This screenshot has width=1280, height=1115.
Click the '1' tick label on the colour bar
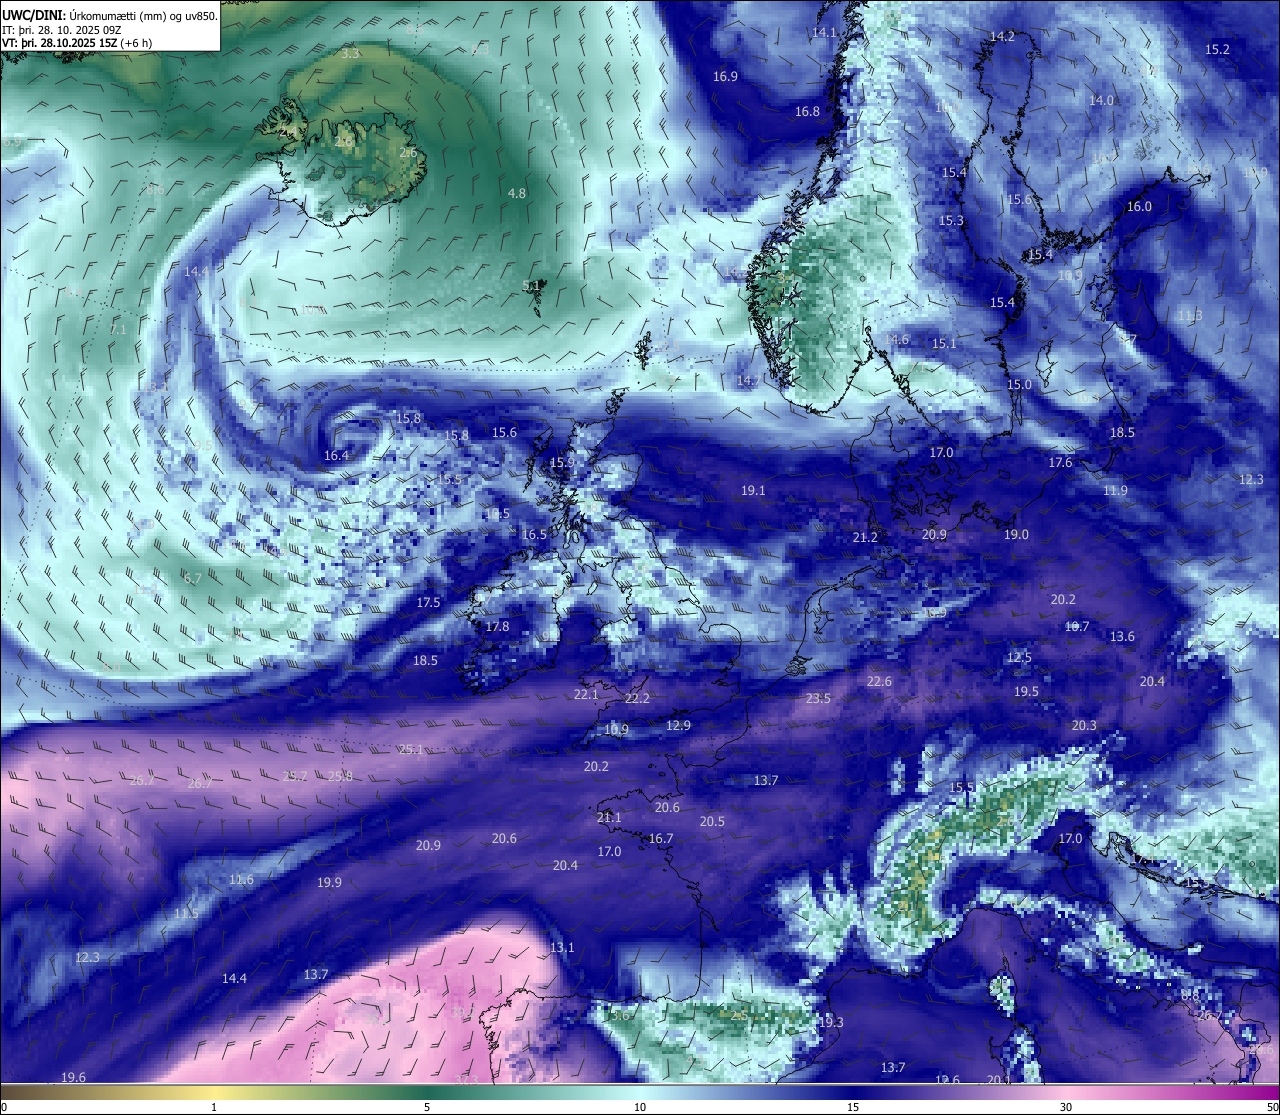(x=214, y=1107)
